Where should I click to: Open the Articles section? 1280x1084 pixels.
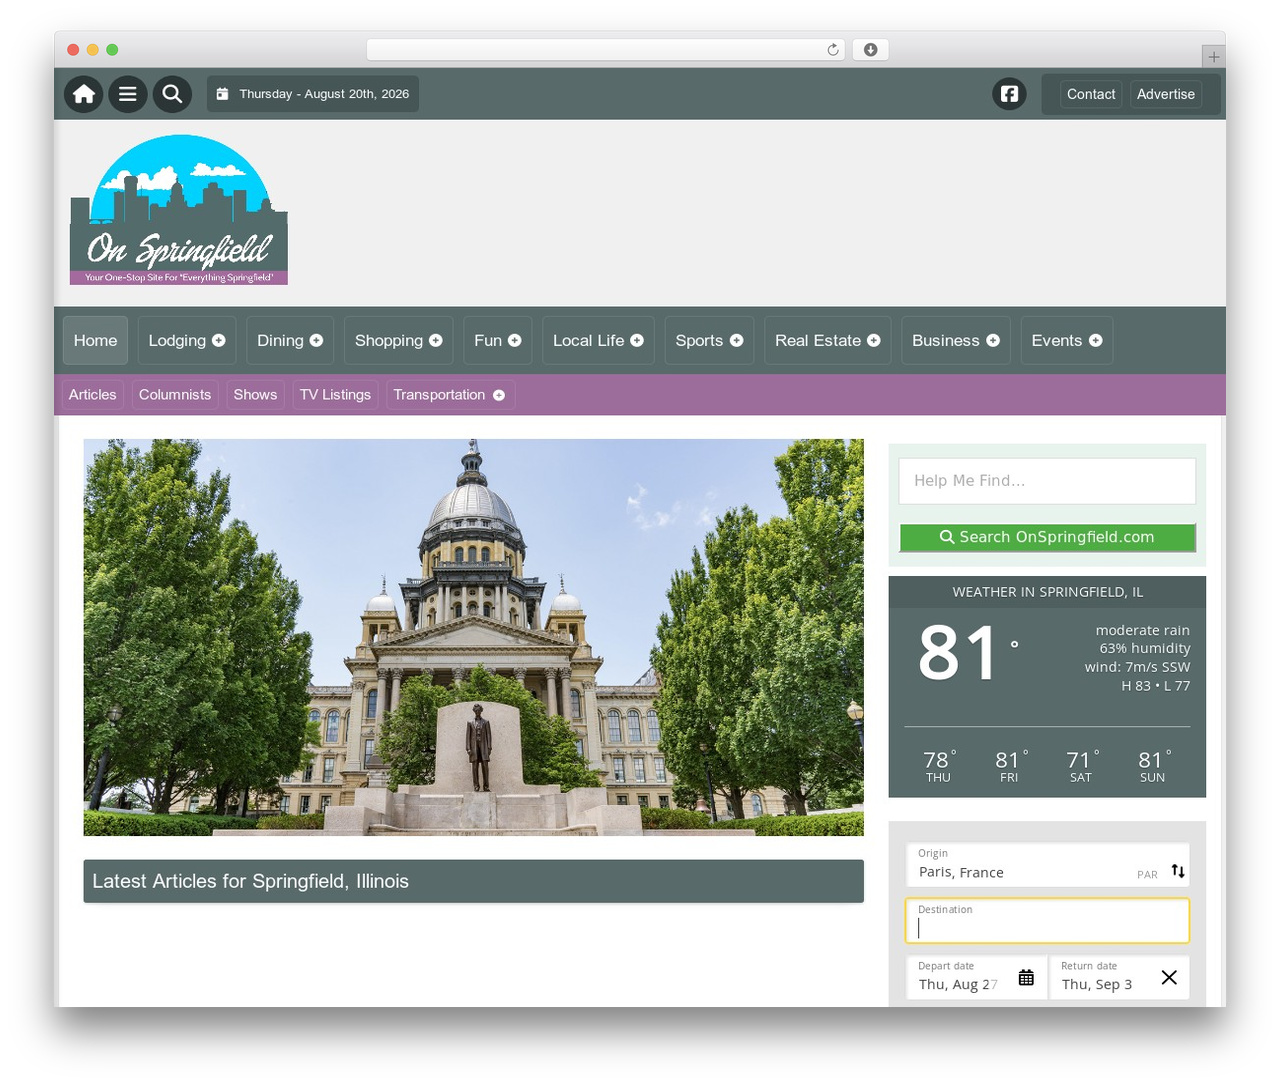(x=92, y=395)
